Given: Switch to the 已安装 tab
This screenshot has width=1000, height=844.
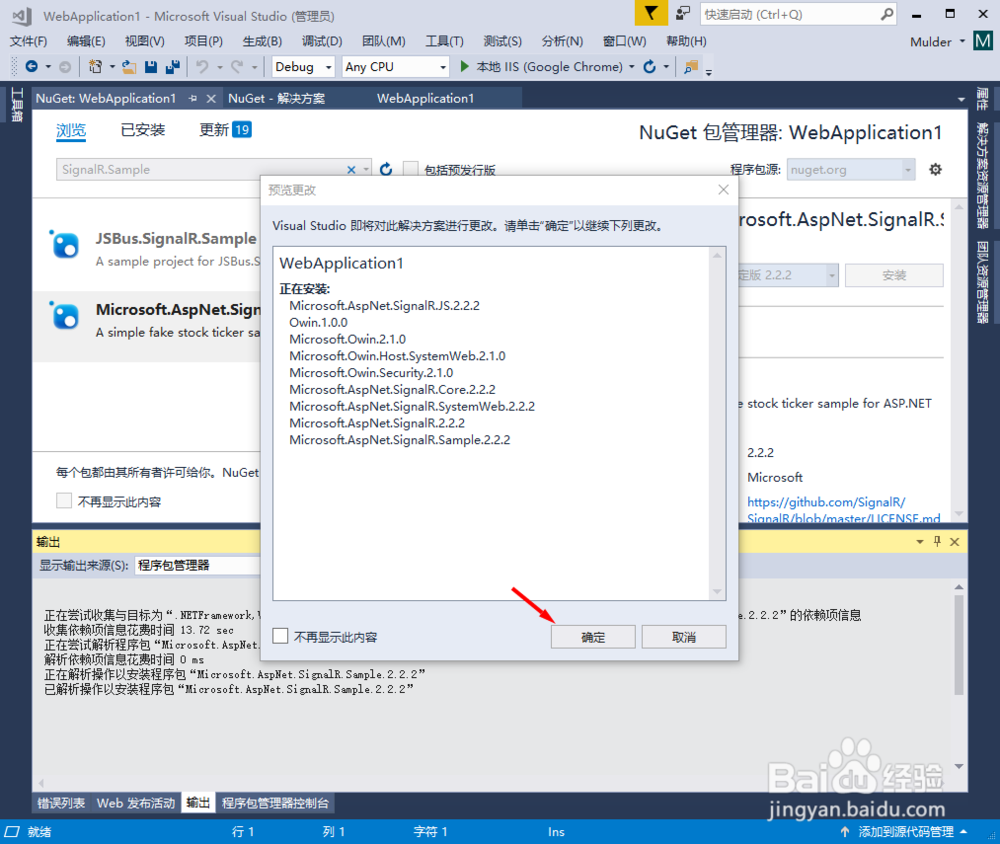Looking at the screenshot, I should pyautogui.click(x=142, y=130).
